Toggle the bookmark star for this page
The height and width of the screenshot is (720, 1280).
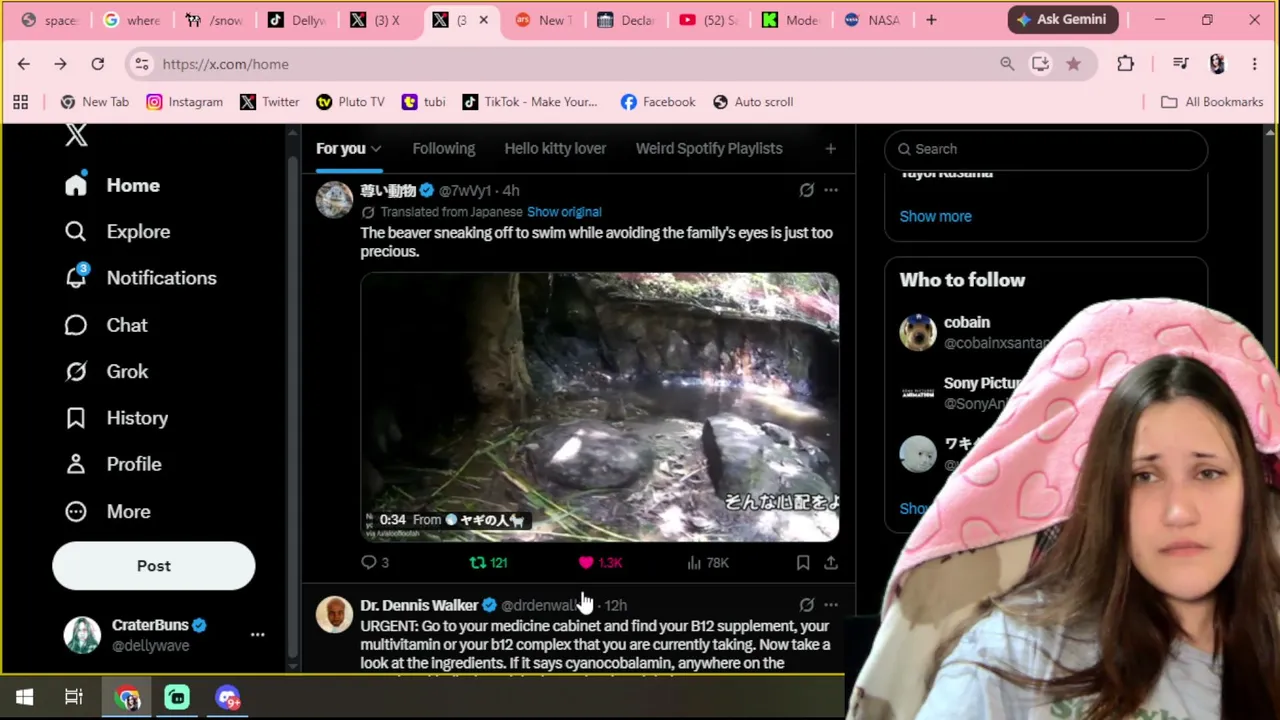(x=1073, y=64)
